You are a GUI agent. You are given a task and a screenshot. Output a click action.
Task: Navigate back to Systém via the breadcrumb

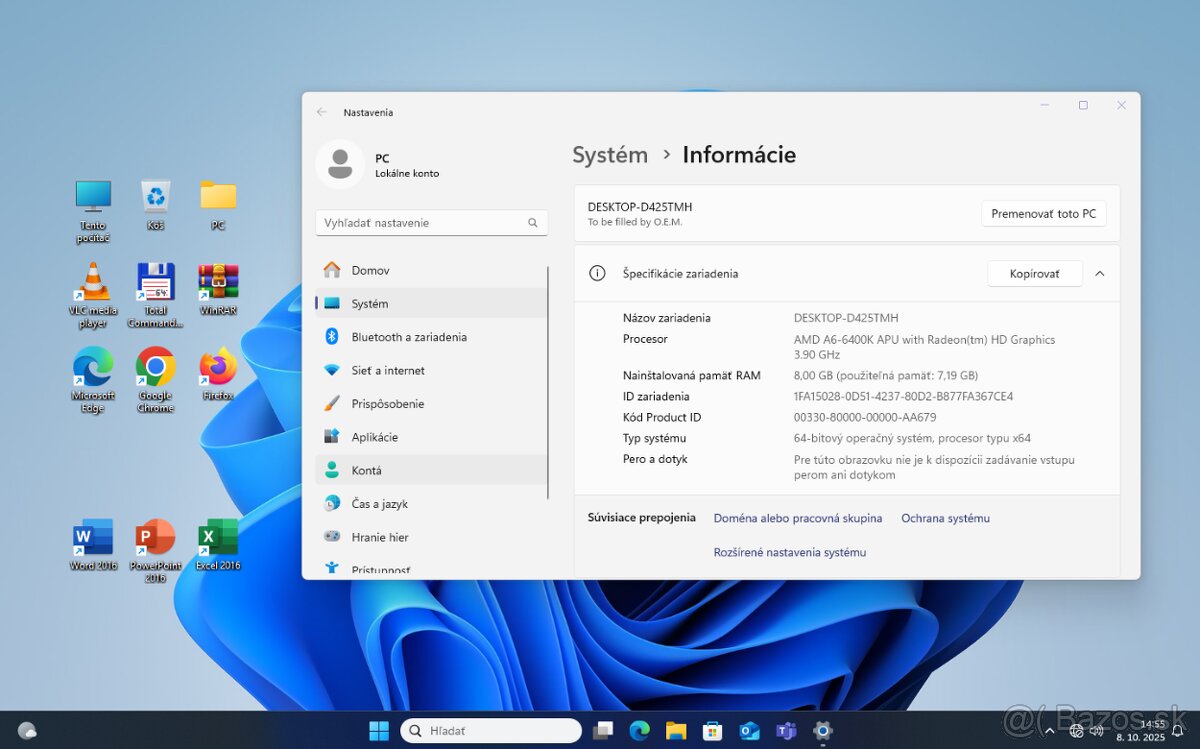[610, 155]
